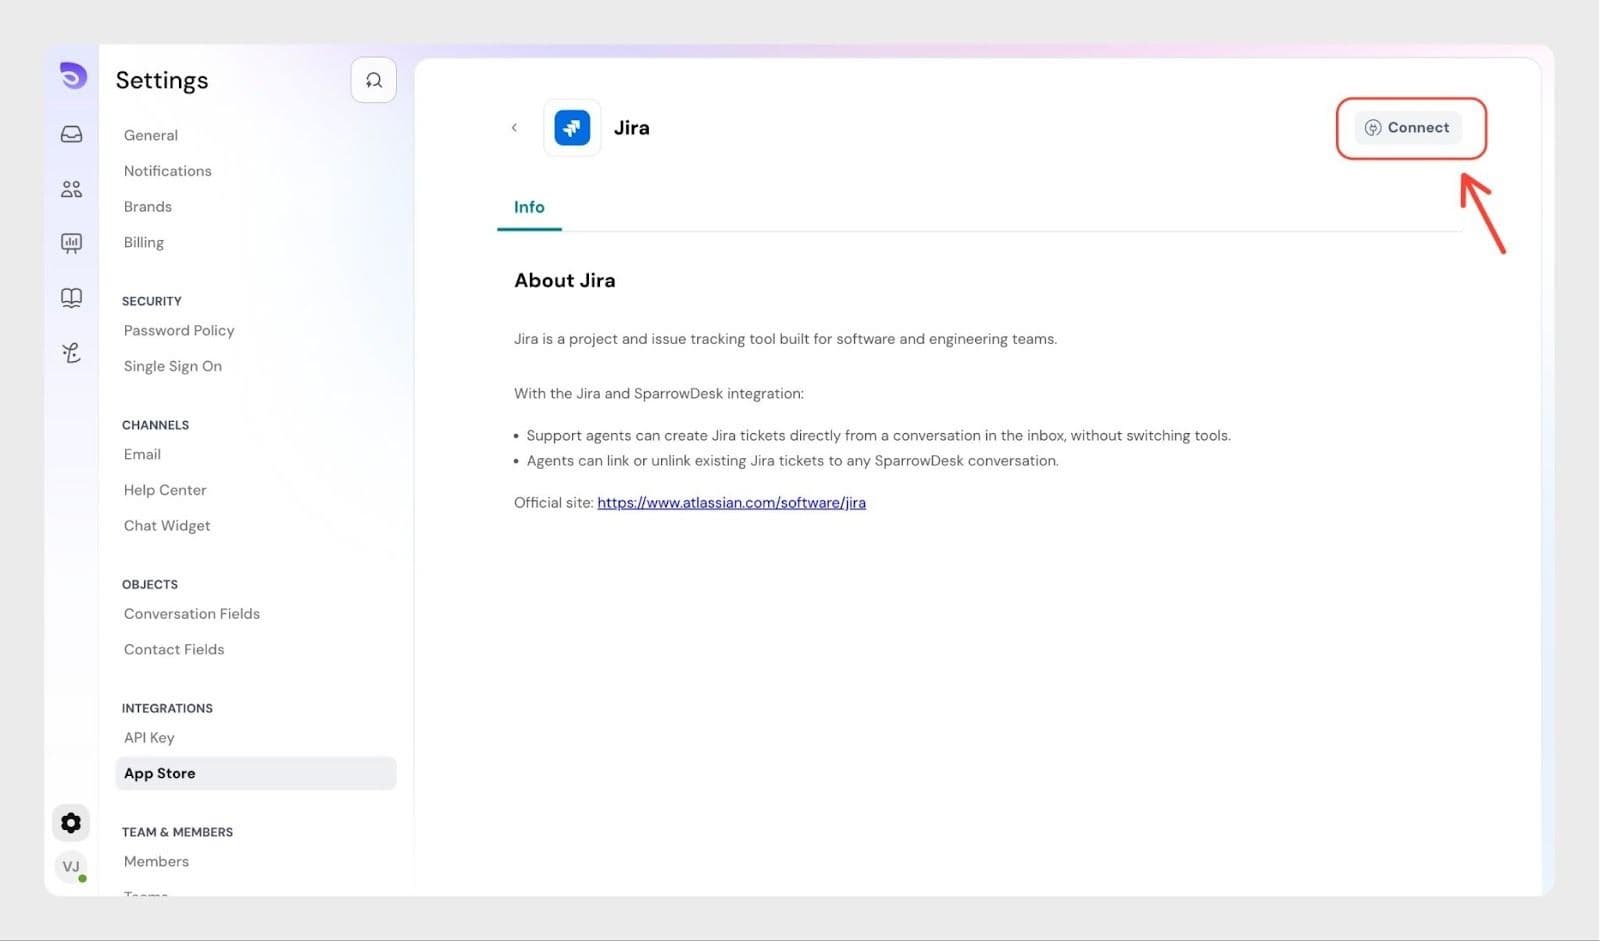
Task: Select Chat Widget under Channels
Action: click(167, 526)
